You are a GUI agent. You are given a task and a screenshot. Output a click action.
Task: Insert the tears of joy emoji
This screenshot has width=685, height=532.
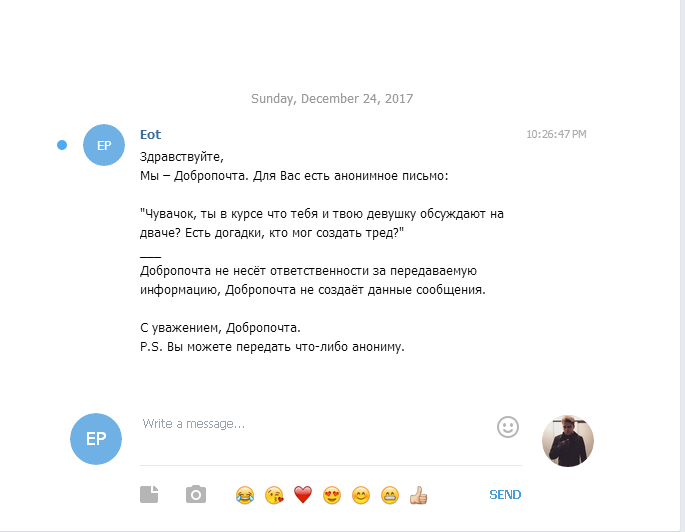(245, 495)
